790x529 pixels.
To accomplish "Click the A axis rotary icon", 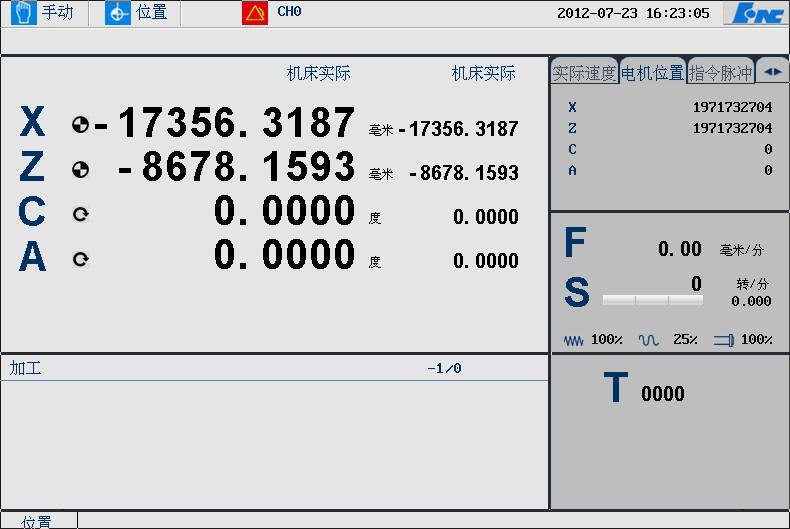I will [x=80, y=259].
